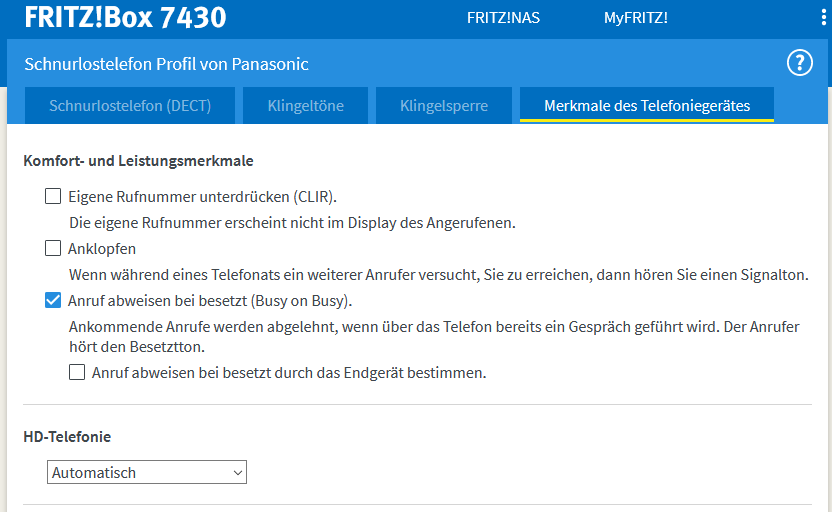
Task: Open the three-dot menu in header
Action: [x=823, y=18]
